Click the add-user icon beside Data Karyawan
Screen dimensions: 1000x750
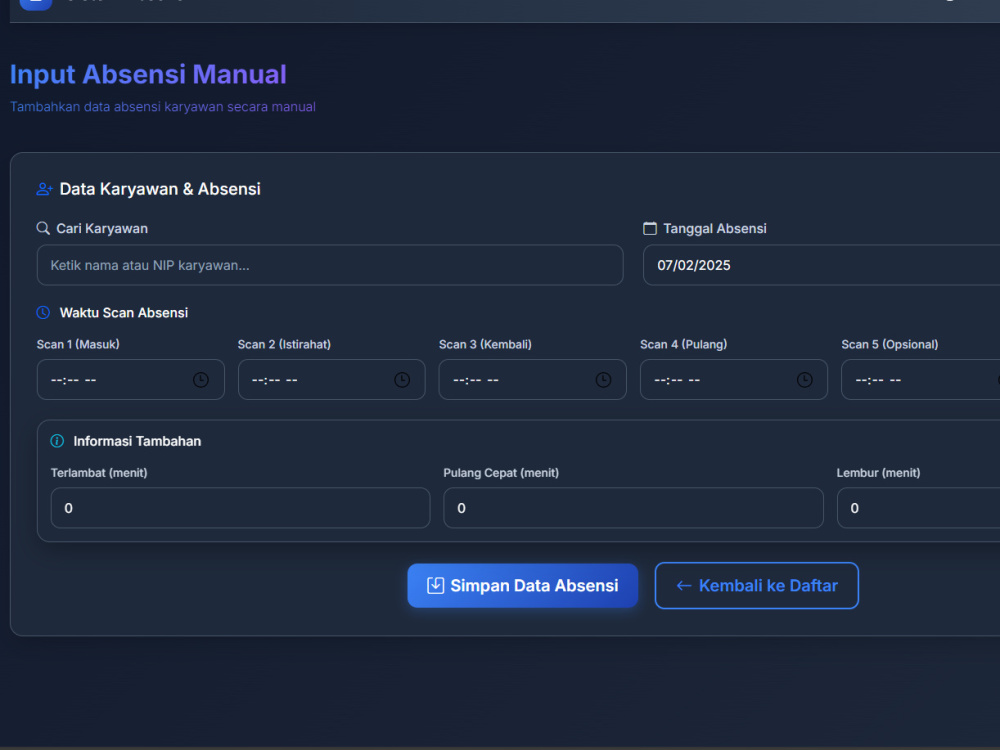[44, 189]
